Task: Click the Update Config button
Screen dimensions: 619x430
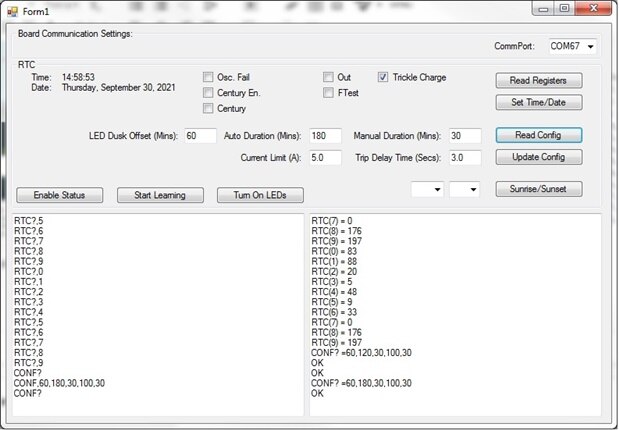Action: (x=538, y=157)
